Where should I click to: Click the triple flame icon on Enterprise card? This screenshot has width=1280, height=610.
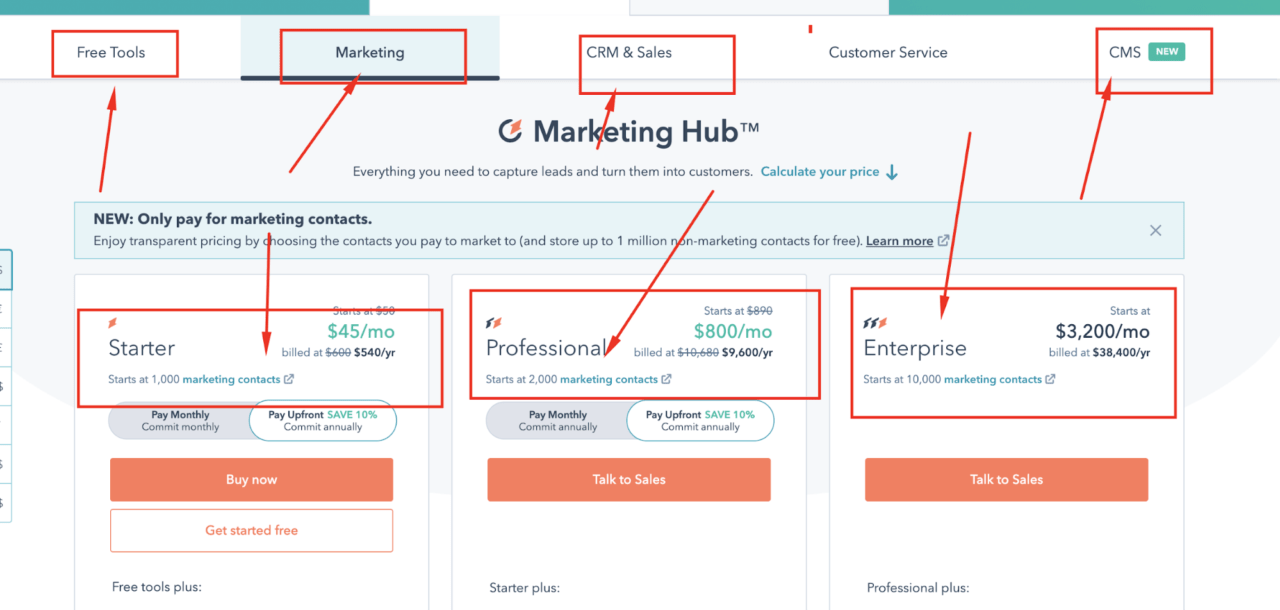(x=873, y=322)
